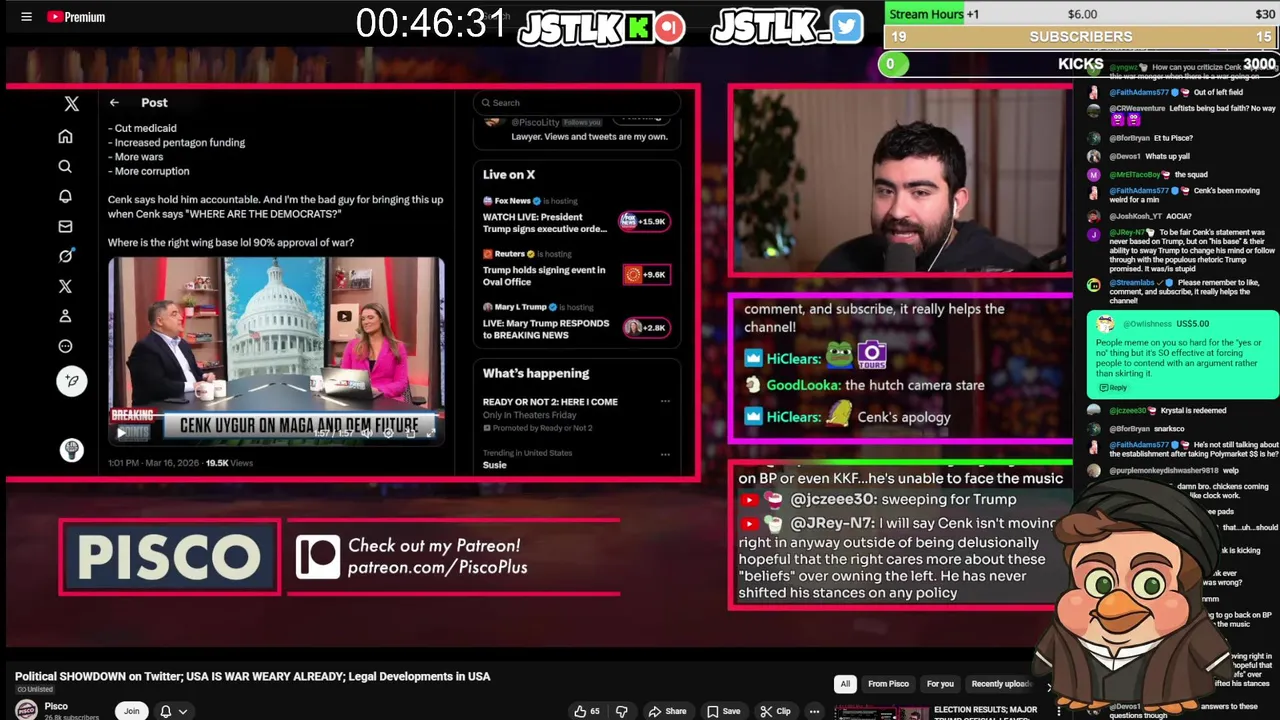Open Mary L Trump live broadcast

pos(546,329)
